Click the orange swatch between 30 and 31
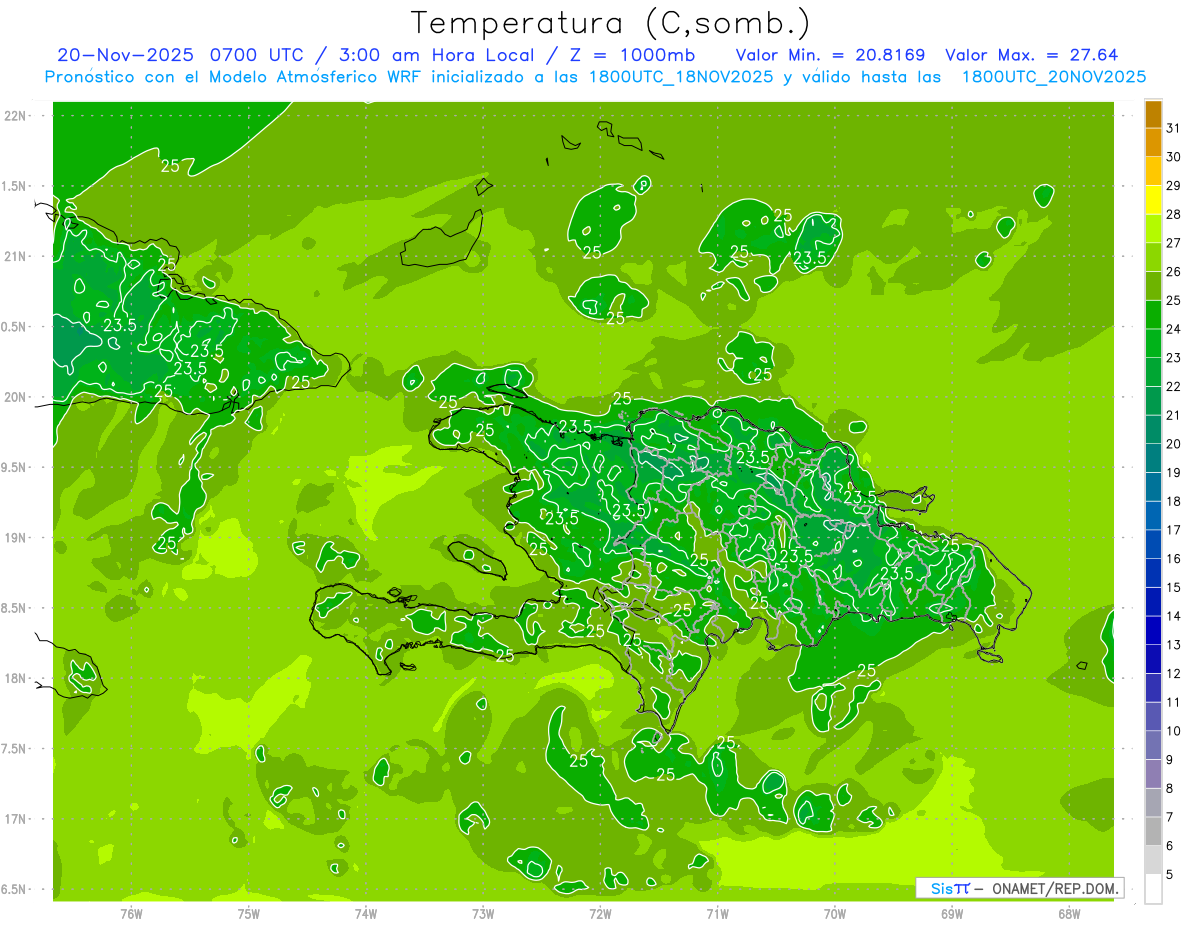Viewport: 1200px width, 927px height. click(x=1153, y=143)
